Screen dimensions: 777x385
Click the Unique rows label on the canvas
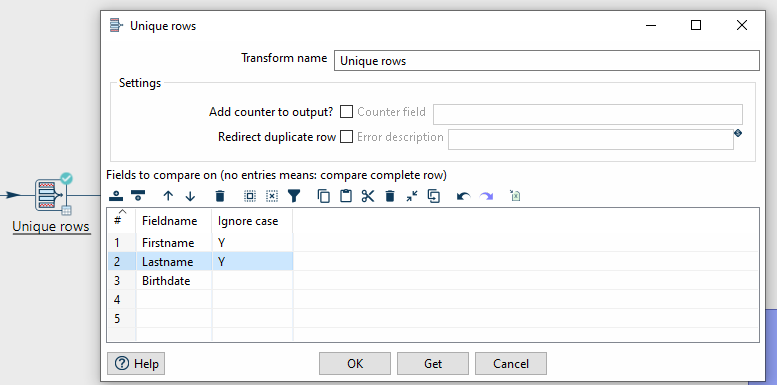point(51,226)
